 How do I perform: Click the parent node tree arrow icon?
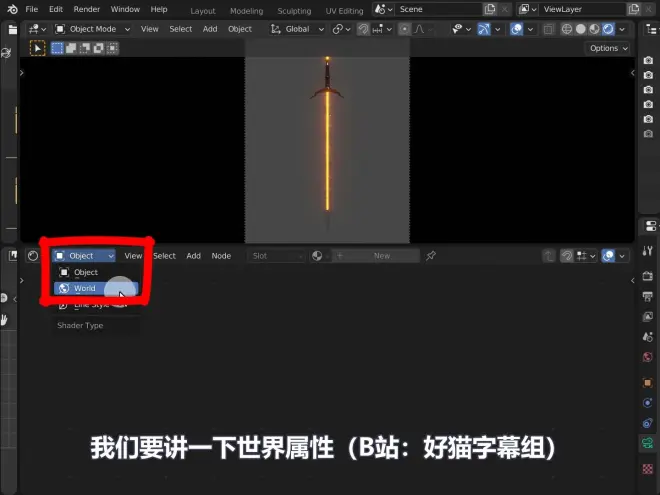(x=548, y=256)
